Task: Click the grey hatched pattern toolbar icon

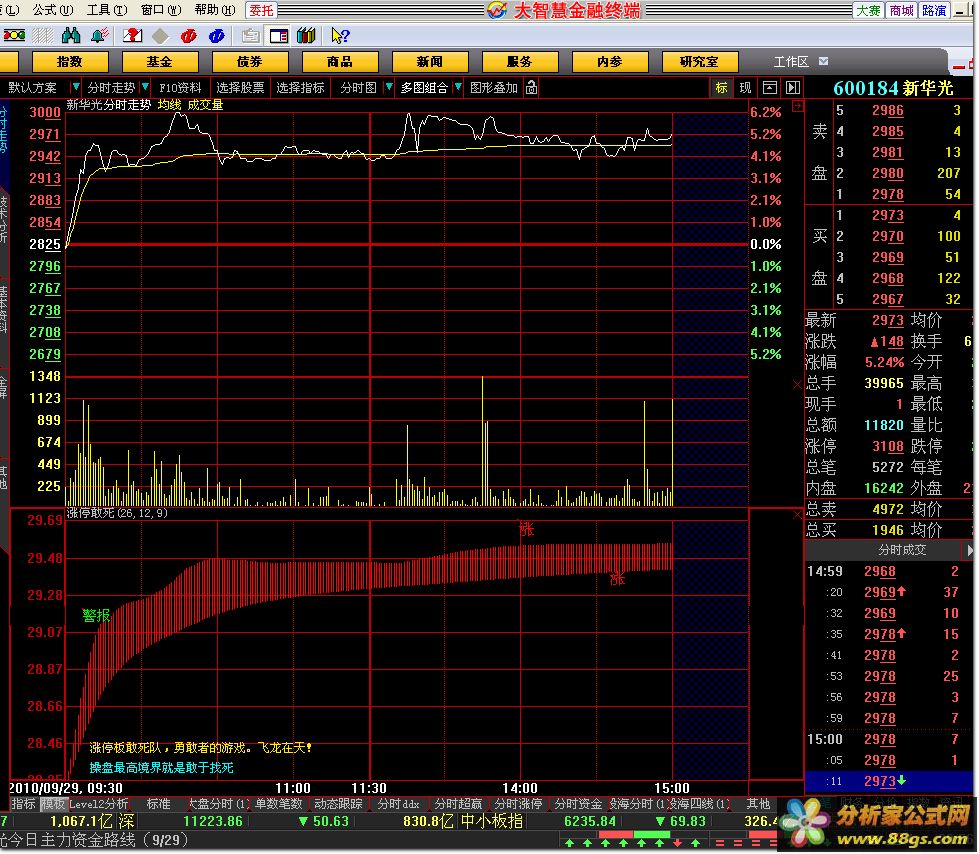Action: coord(42,36)
